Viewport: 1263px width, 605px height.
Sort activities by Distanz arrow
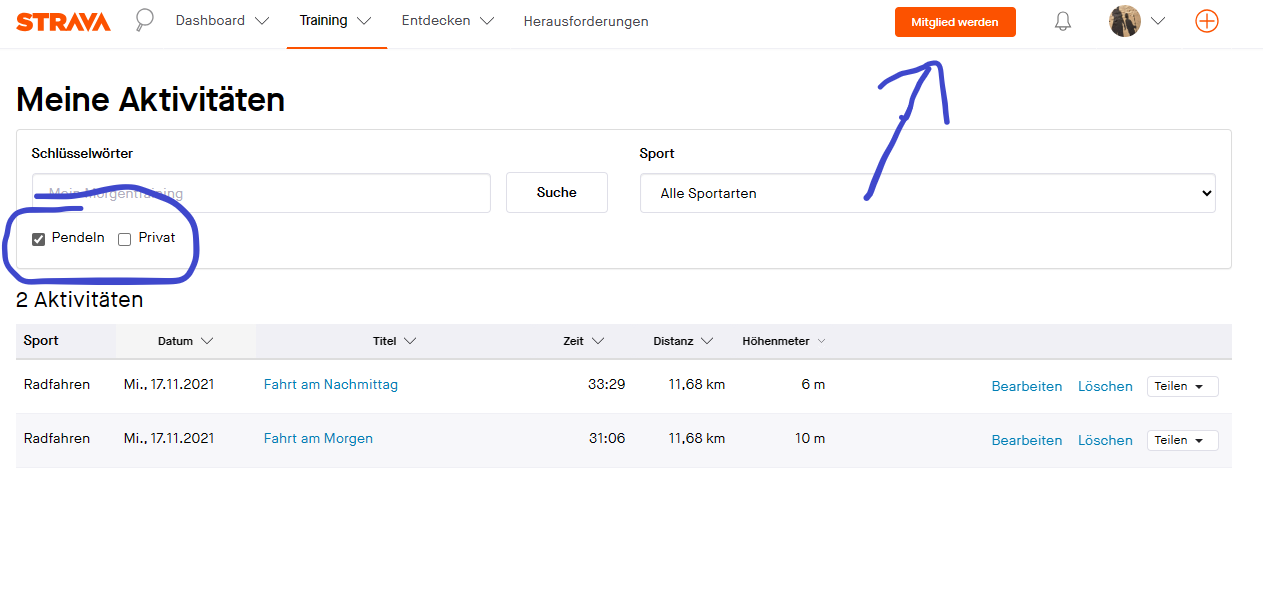707,341
